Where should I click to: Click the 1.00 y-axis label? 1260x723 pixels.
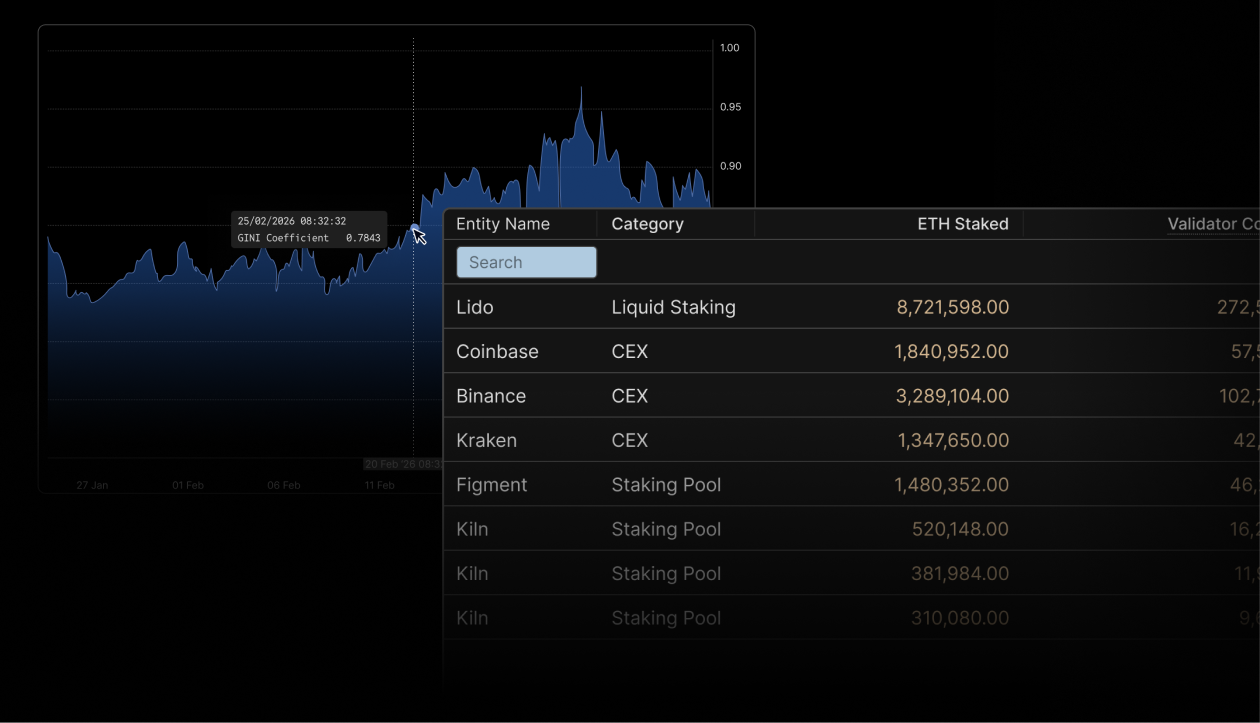730,48
